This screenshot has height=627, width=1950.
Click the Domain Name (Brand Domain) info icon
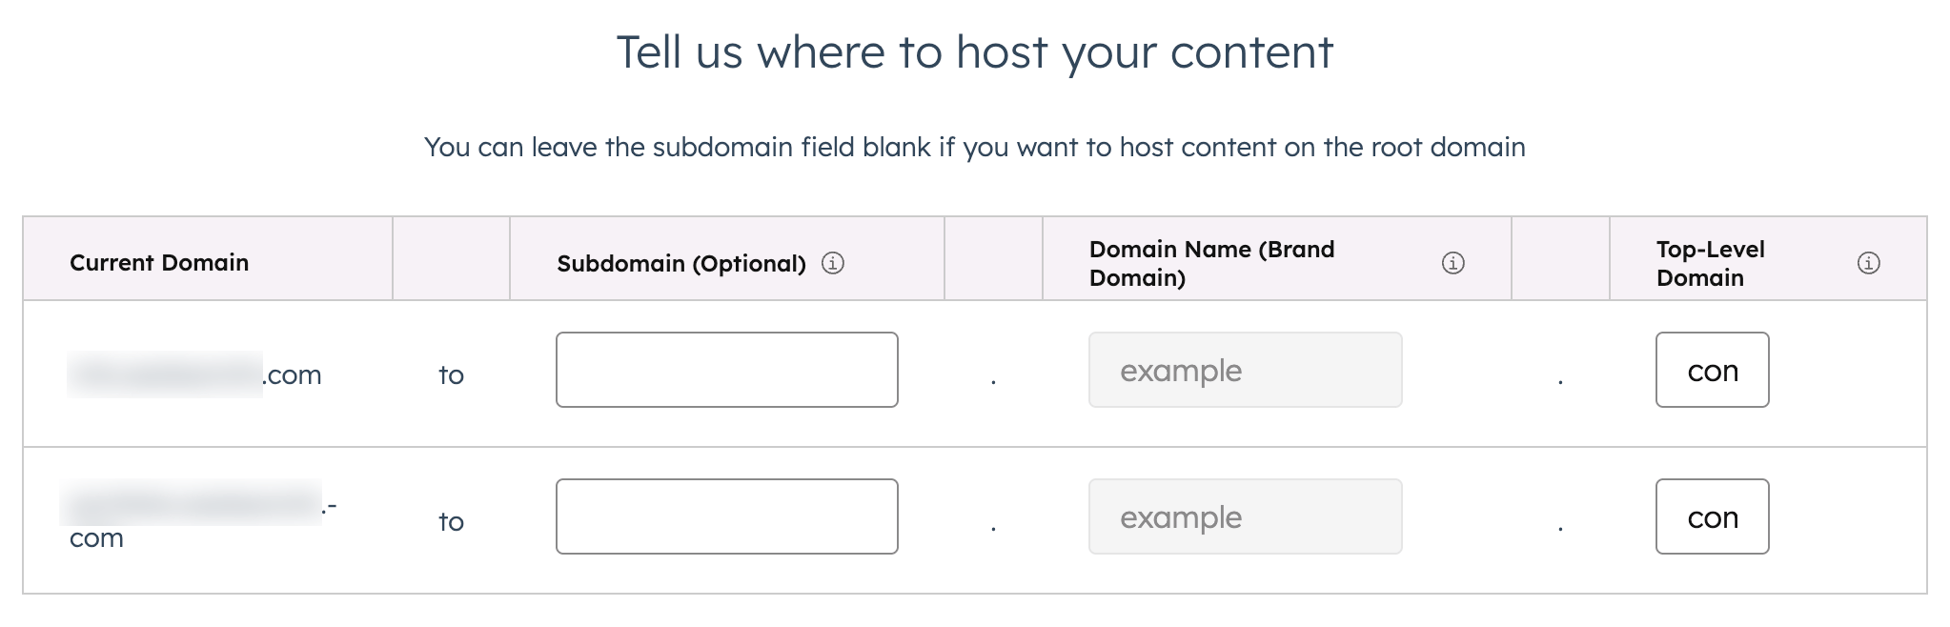tap(1453, 263)
